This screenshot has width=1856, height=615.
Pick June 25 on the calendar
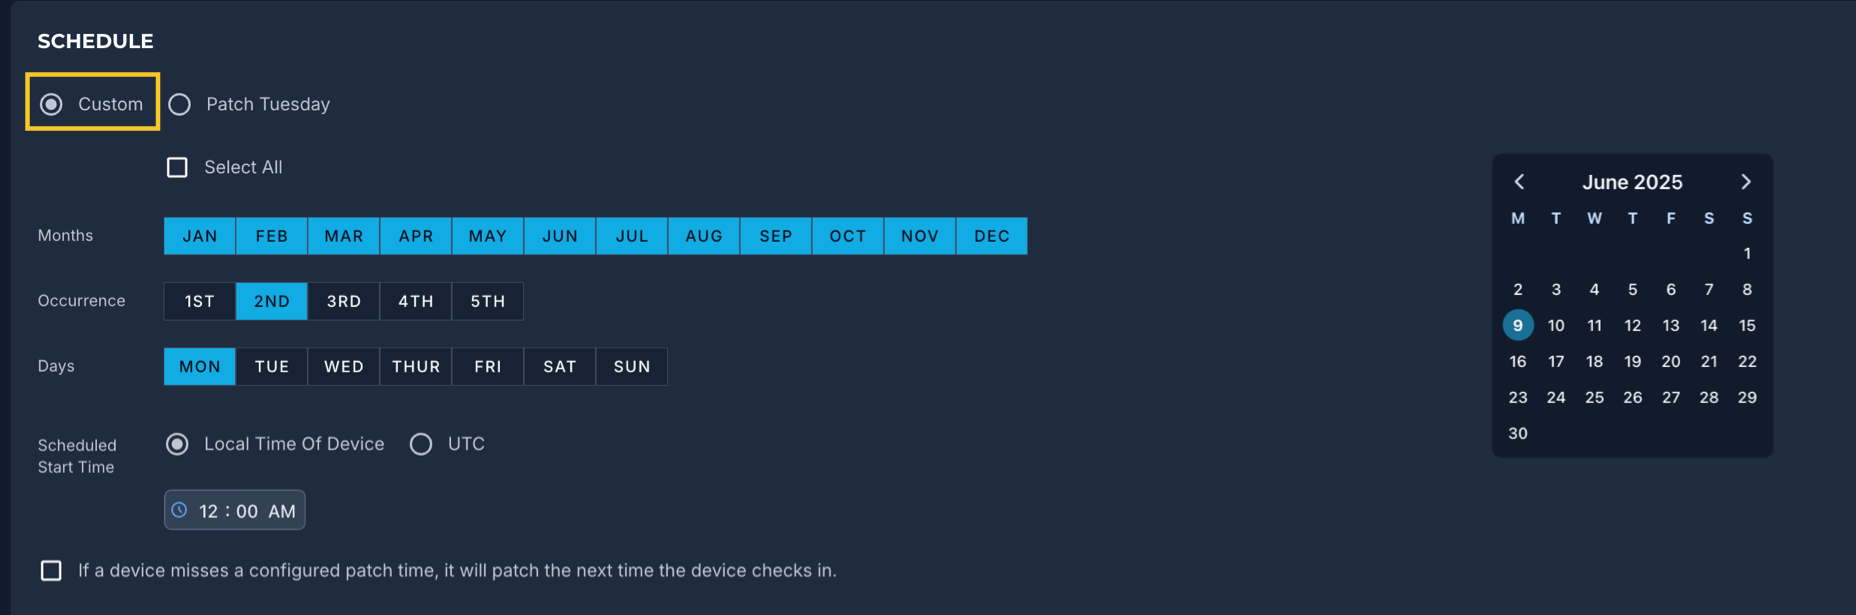[1594, 397]
